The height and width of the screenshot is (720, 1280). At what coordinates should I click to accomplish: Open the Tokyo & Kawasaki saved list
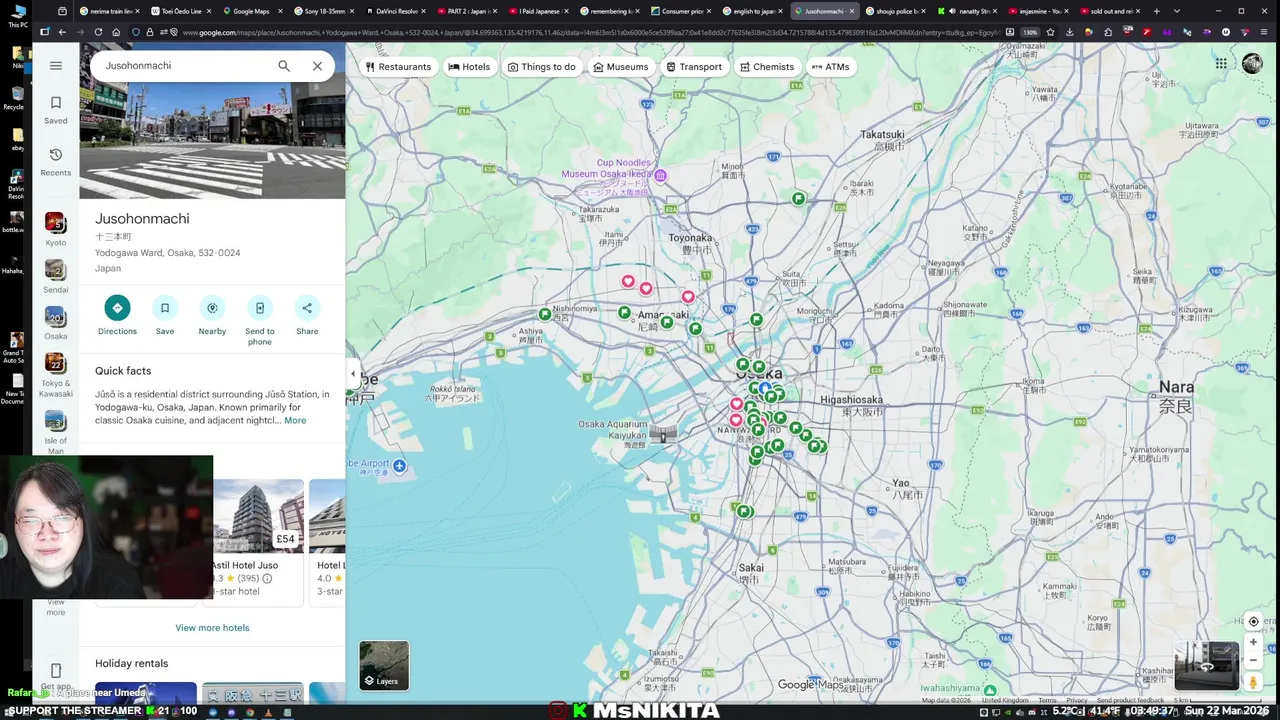tap(56, 375)
